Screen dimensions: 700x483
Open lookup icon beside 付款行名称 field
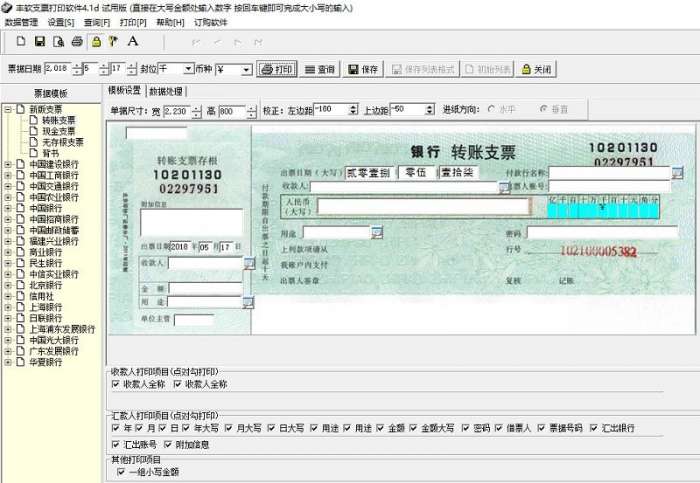[677, 173]
